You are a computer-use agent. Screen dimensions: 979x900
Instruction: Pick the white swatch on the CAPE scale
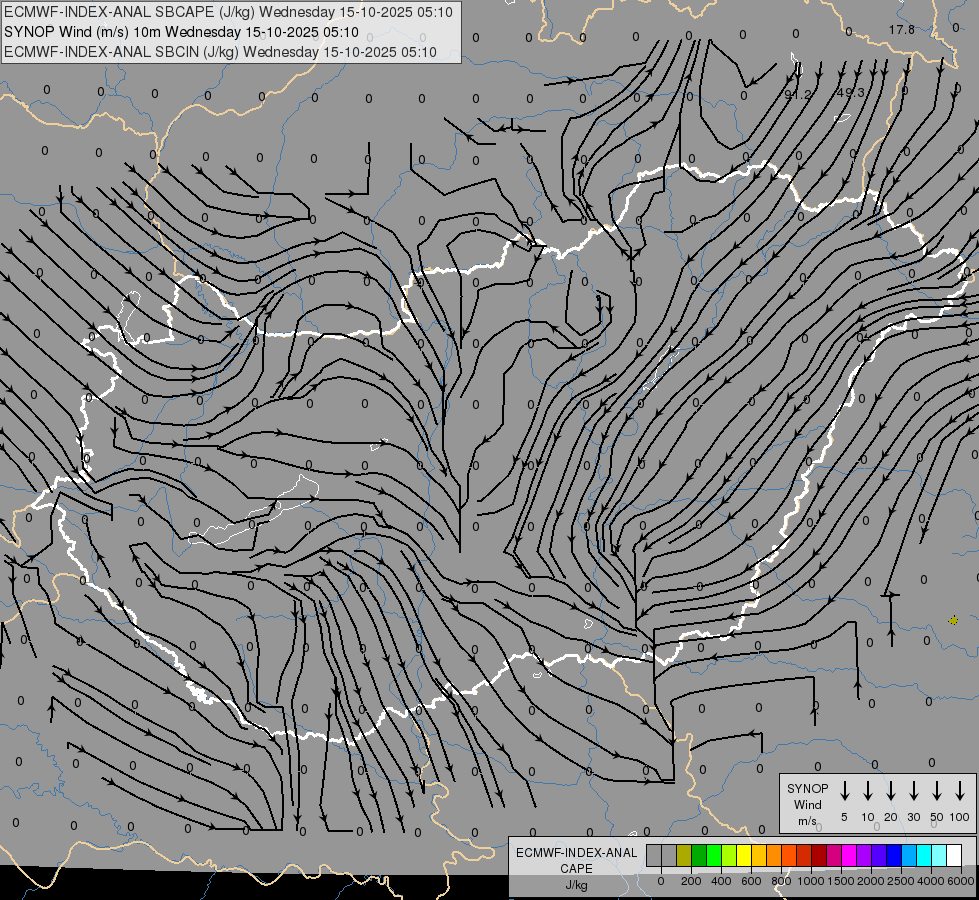click(954, 855)
